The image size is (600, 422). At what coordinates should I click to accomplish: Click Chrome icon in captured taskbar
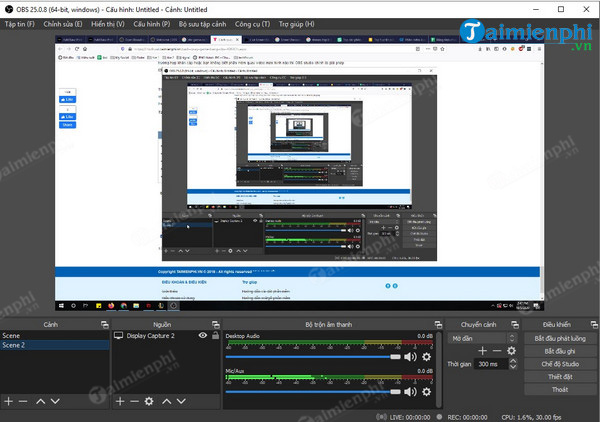[124, 306]
